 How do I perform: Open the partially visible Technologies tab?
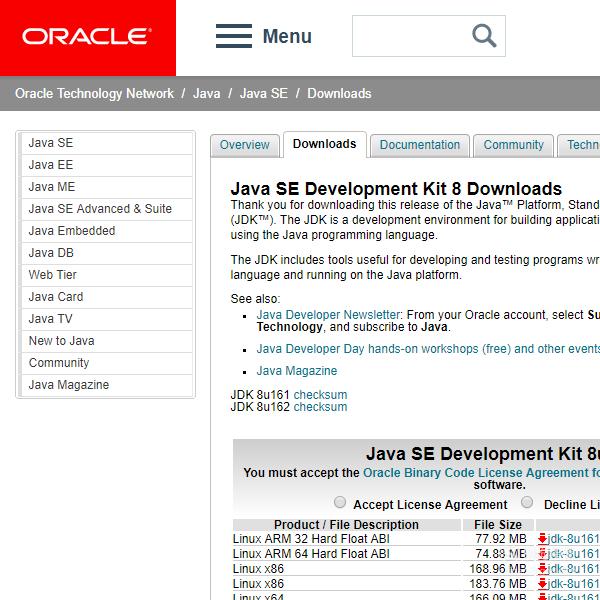tap(579, 145)
